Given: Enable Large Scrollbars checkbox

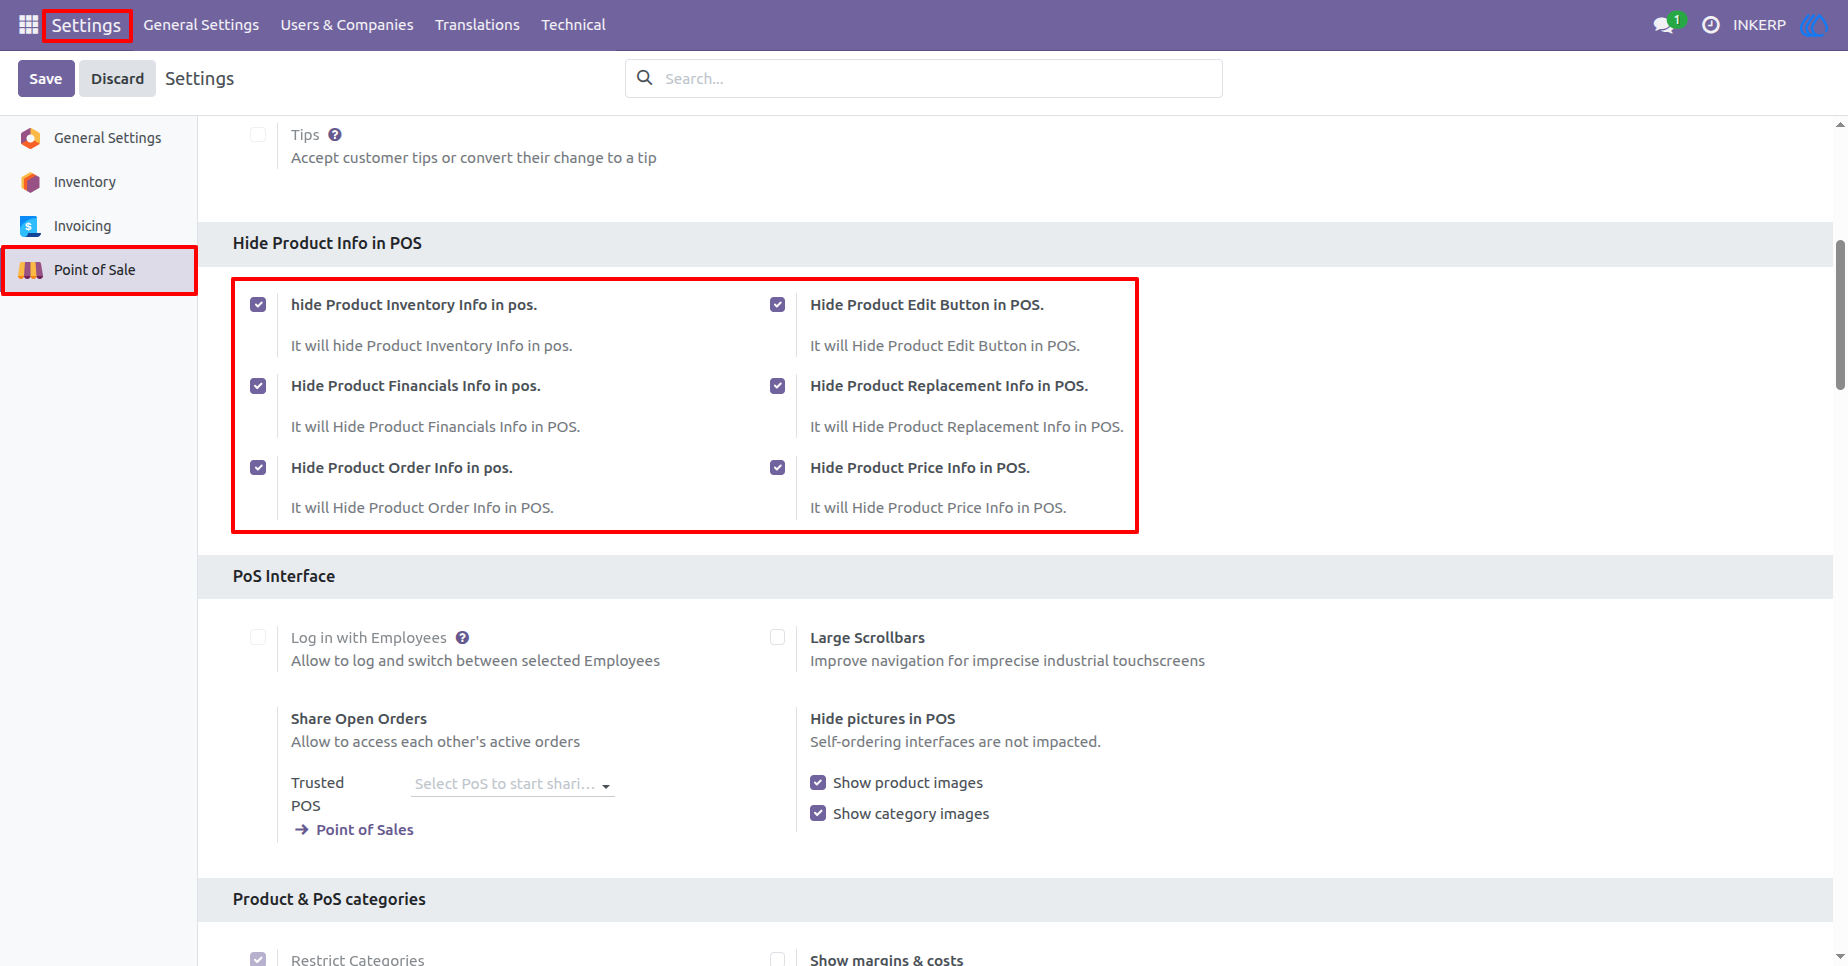Looking at the screenshot, I should 777,637.
